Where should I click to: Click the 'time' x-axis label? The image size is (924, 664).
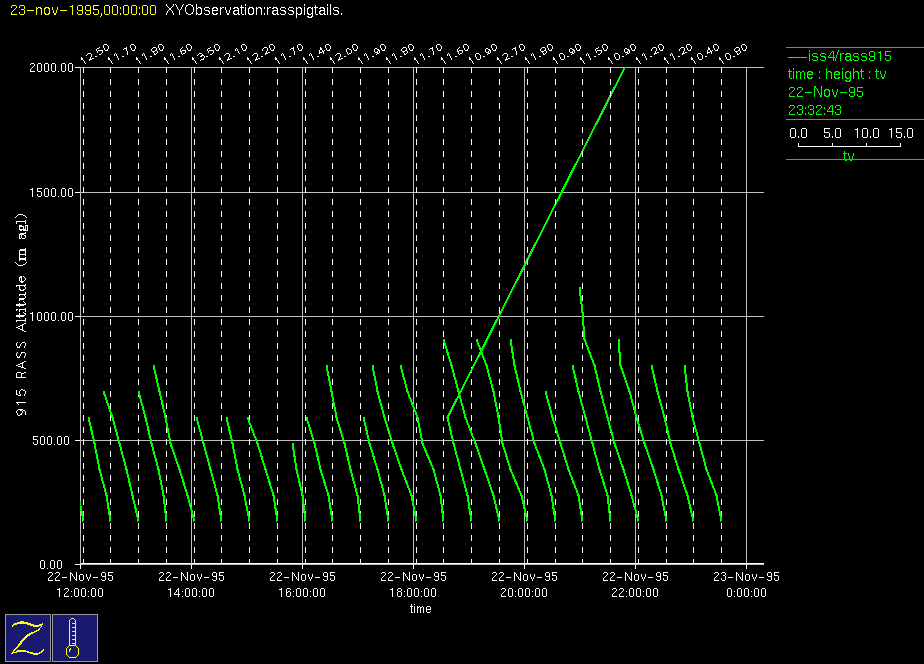420,608
